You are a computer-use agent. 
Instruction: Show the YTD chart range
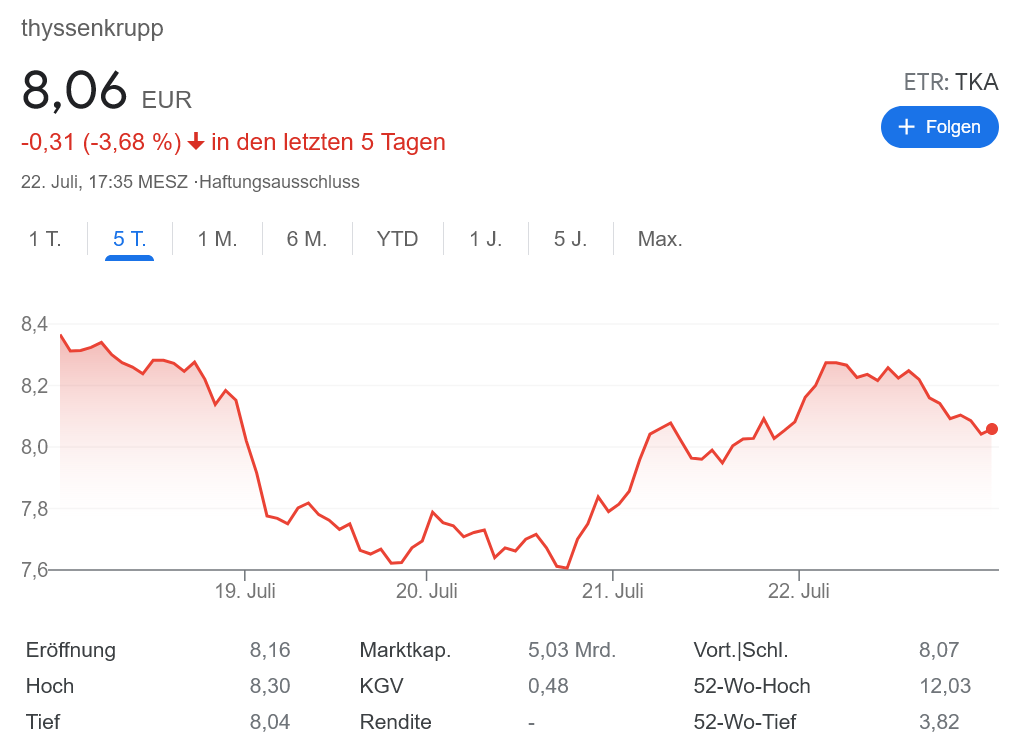click(397, 239)
